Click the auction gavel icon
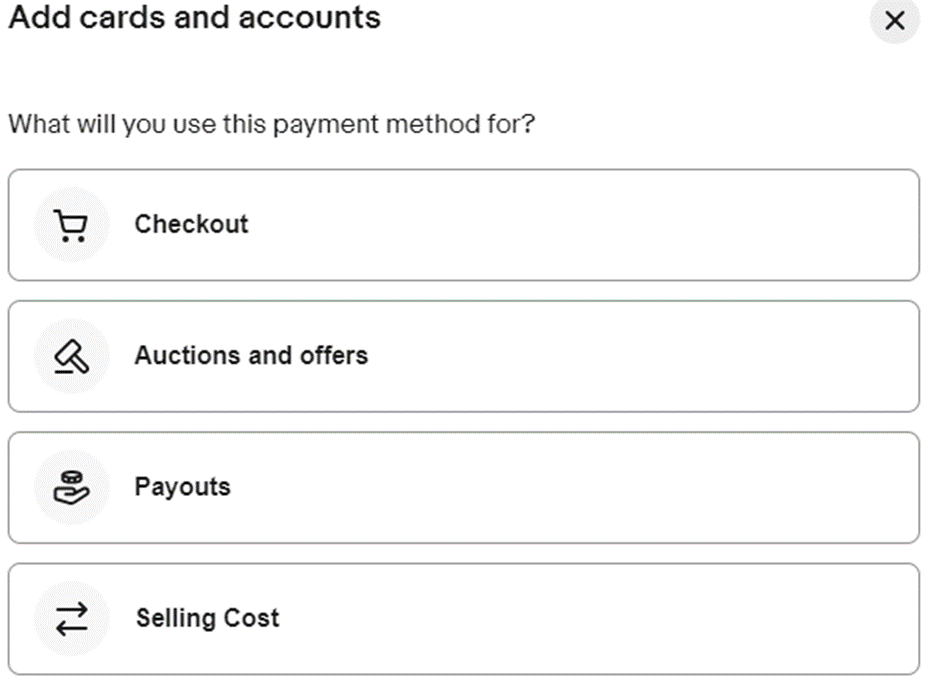 click(72, 356)
